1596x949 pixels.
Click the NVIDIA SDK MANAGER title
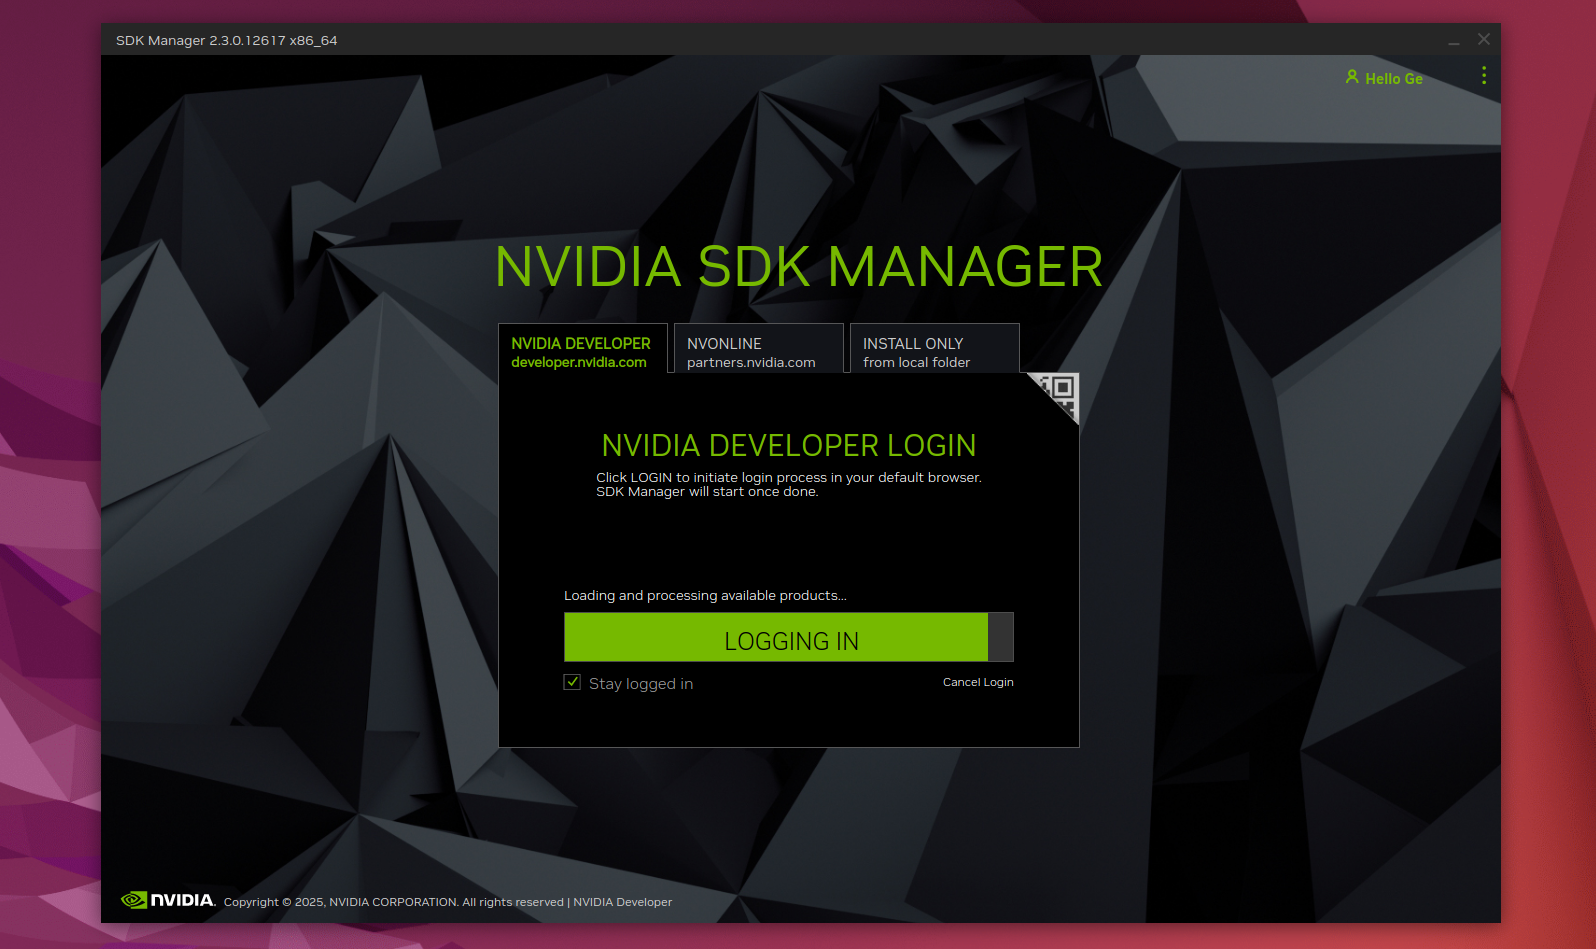coord(799,267)
